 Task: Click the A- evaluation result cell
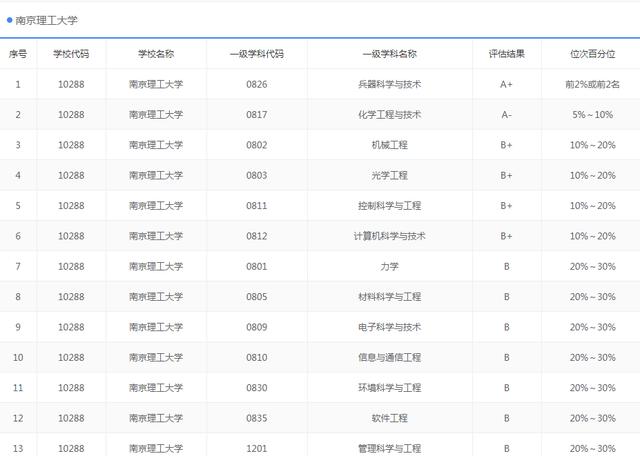tap(507, 115)
